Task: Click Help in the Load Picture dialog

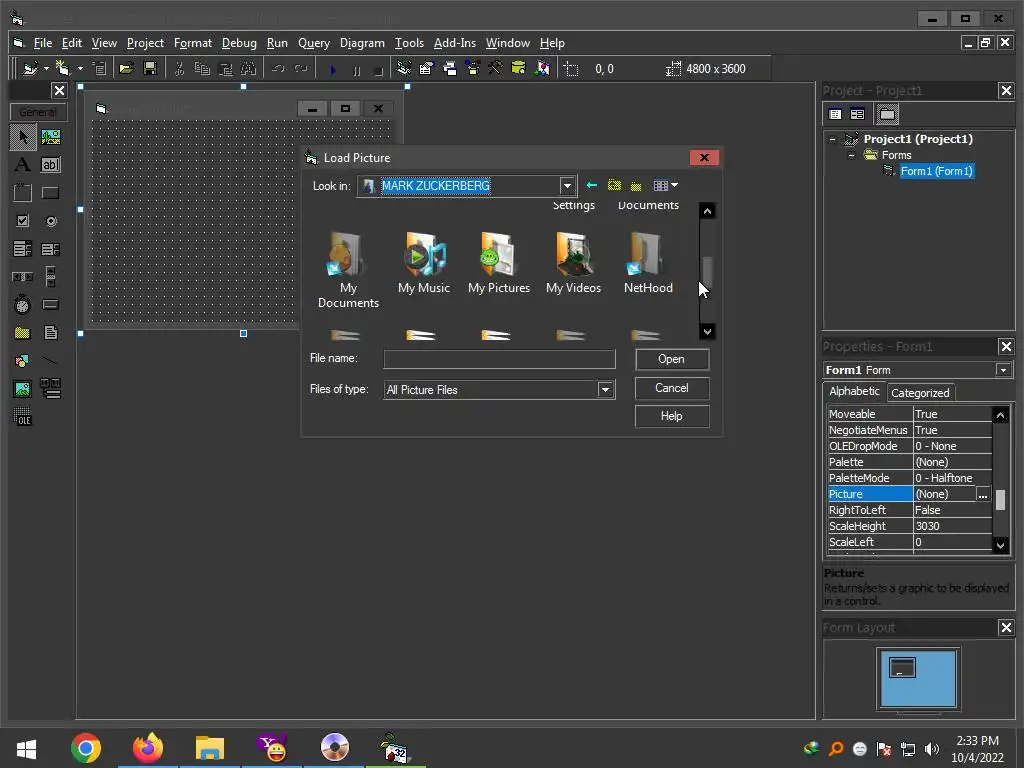Action: point(671,416)
